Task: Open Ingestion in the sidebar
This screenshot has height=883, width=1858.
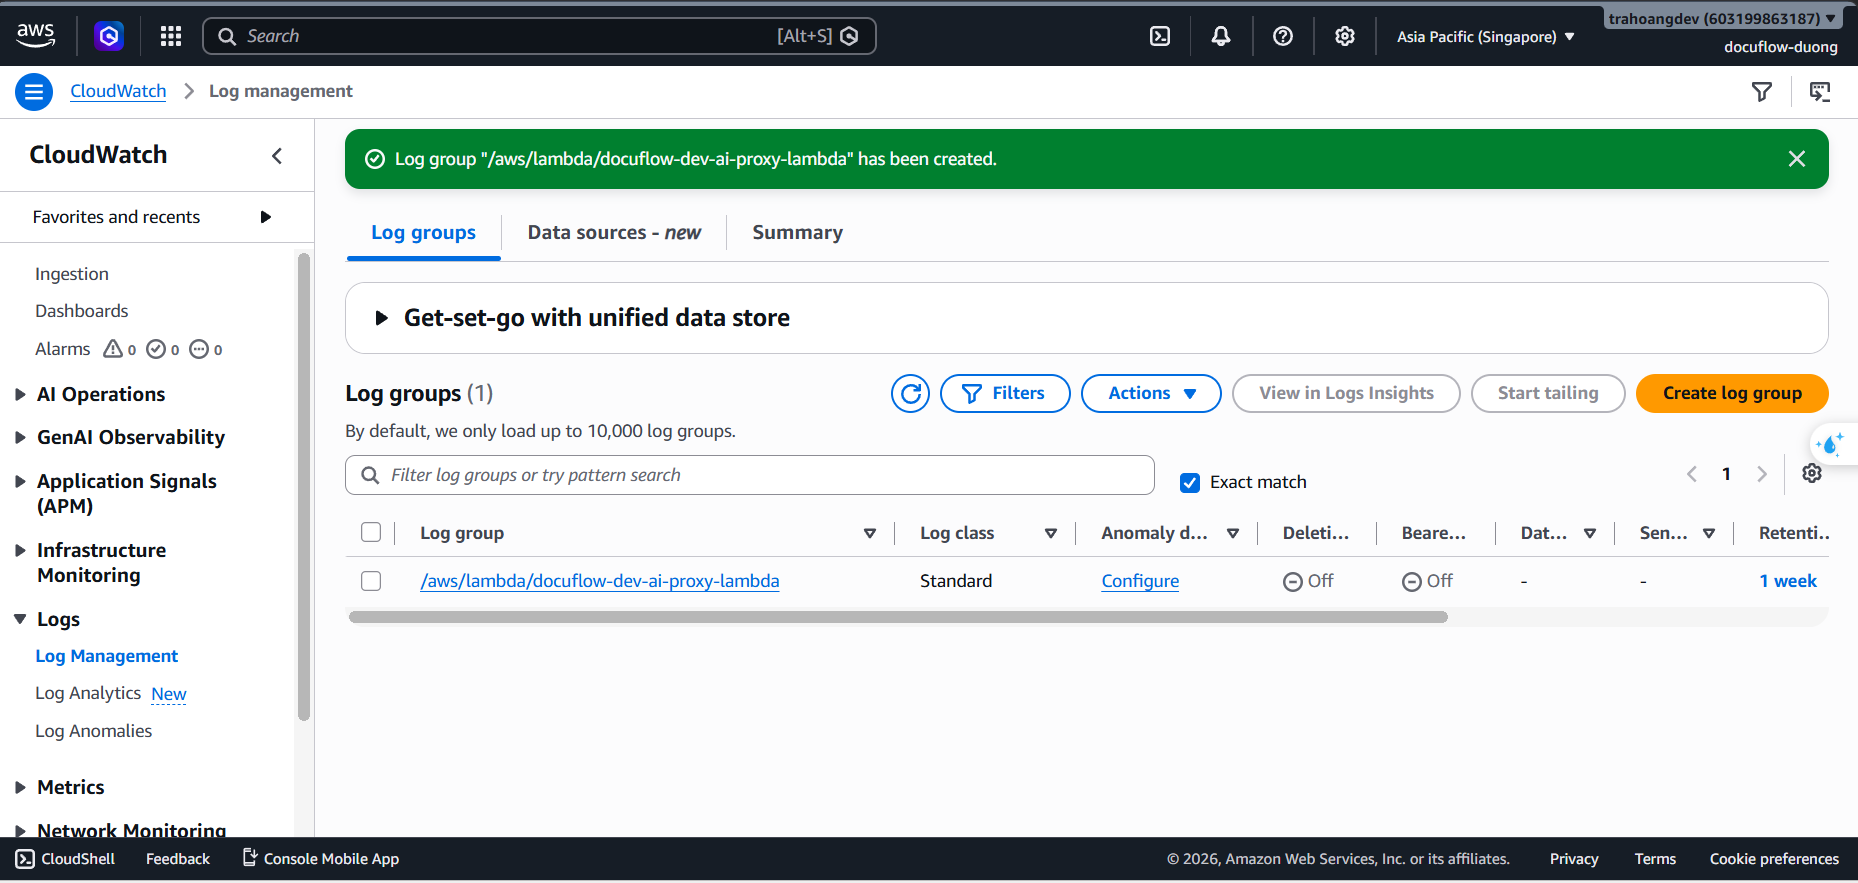Action: coord(72,274)
